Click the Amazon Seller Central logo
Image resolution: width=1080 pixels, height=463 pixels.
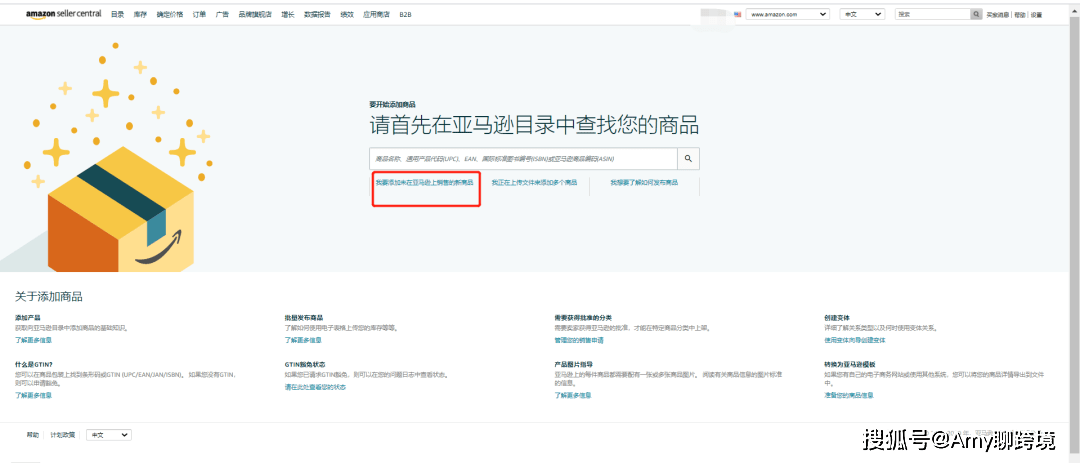click(x=65, y=14)
